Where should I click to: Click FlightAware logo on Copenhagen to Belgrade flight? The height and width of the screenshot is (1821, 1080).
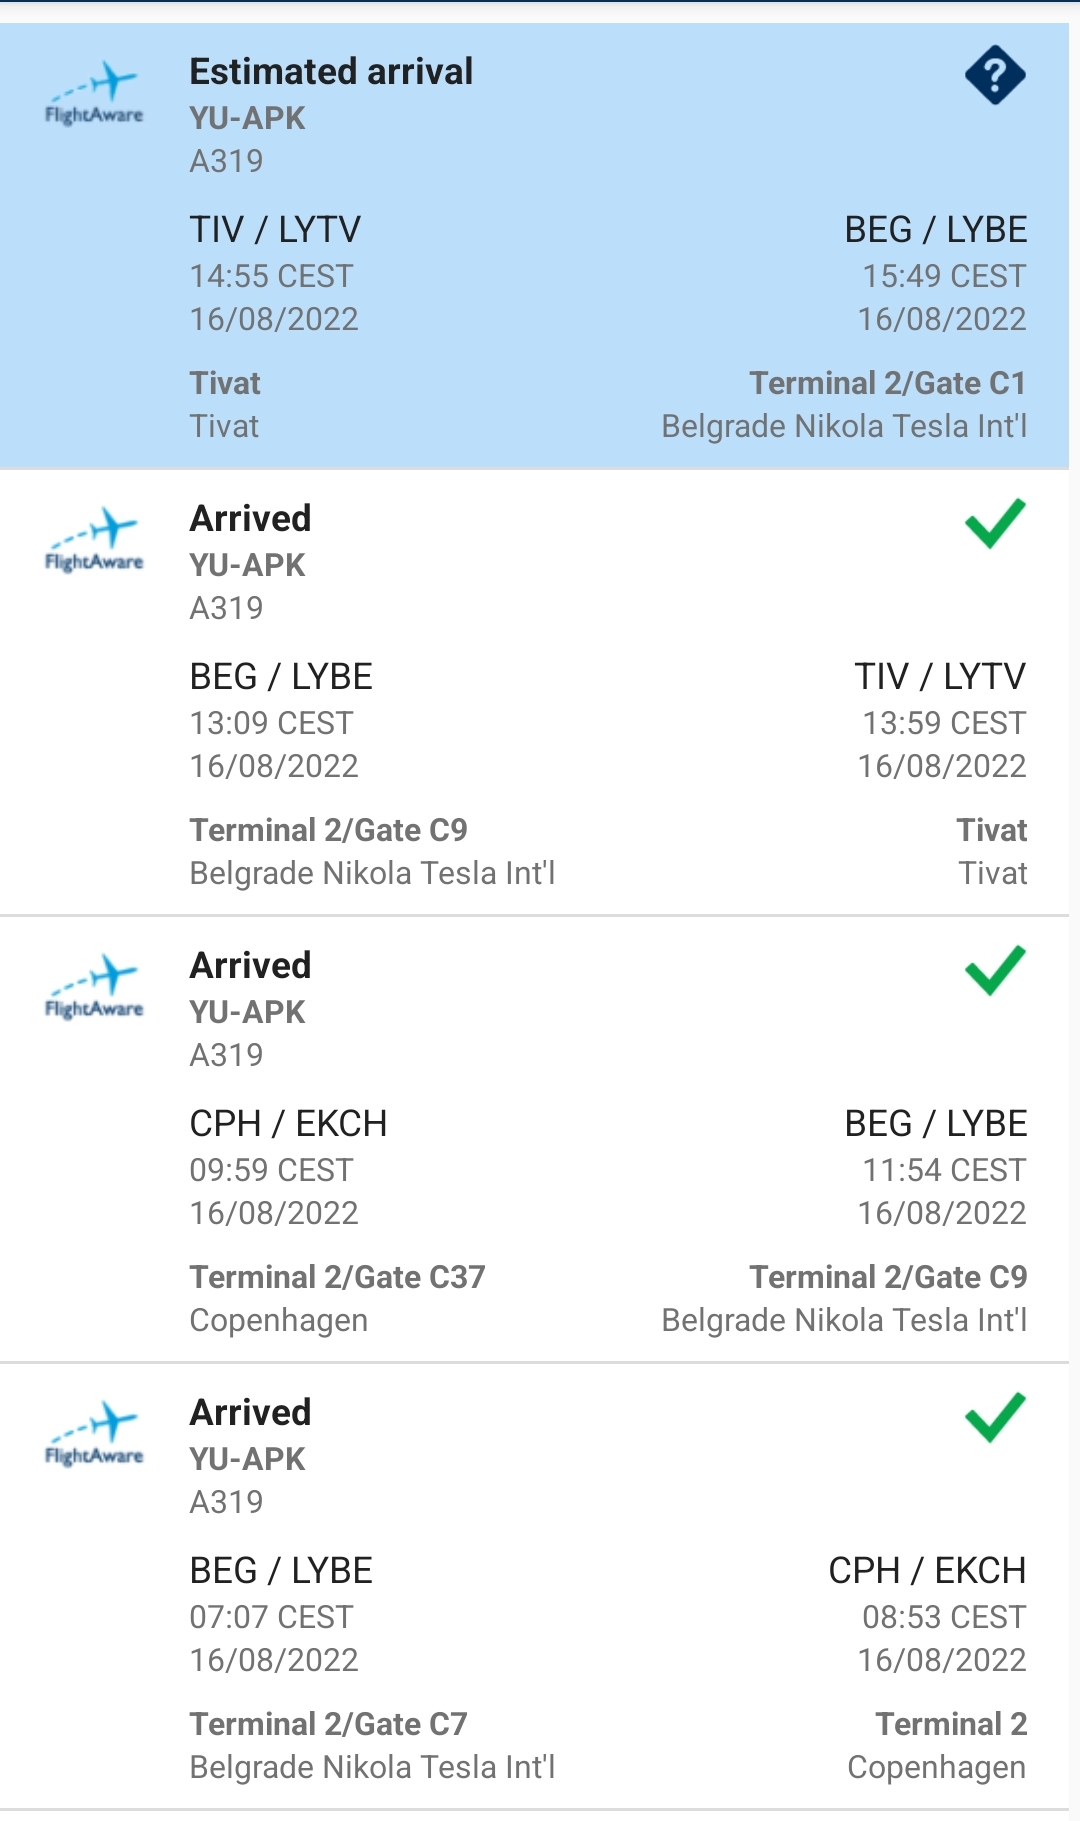[x=94, y=988]
